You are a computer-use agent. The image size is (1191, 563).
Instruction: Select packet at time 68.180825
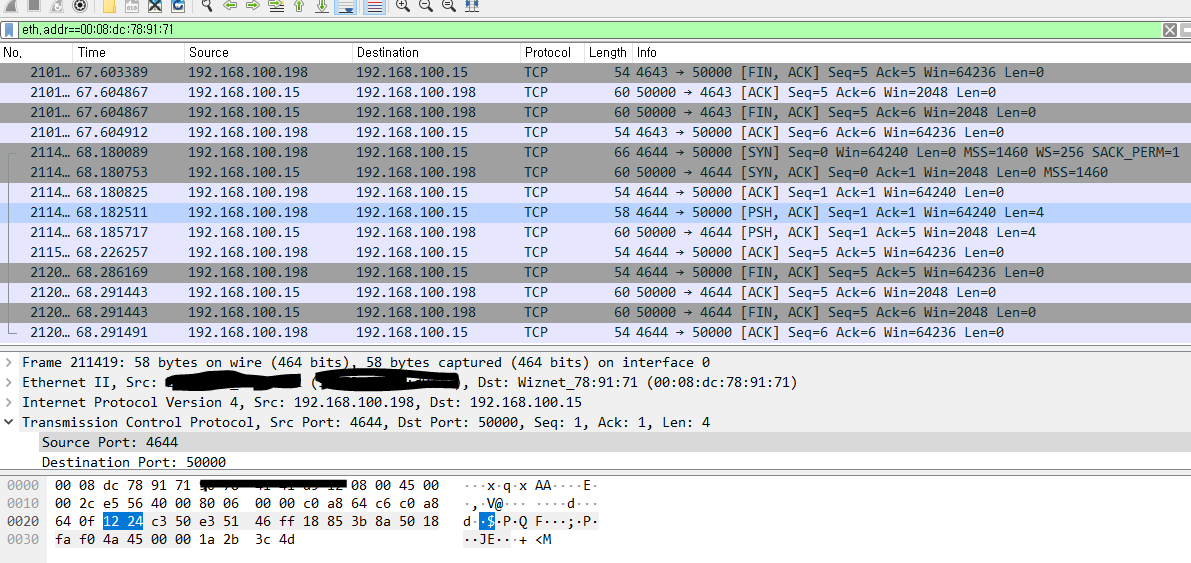coord(596,192)
